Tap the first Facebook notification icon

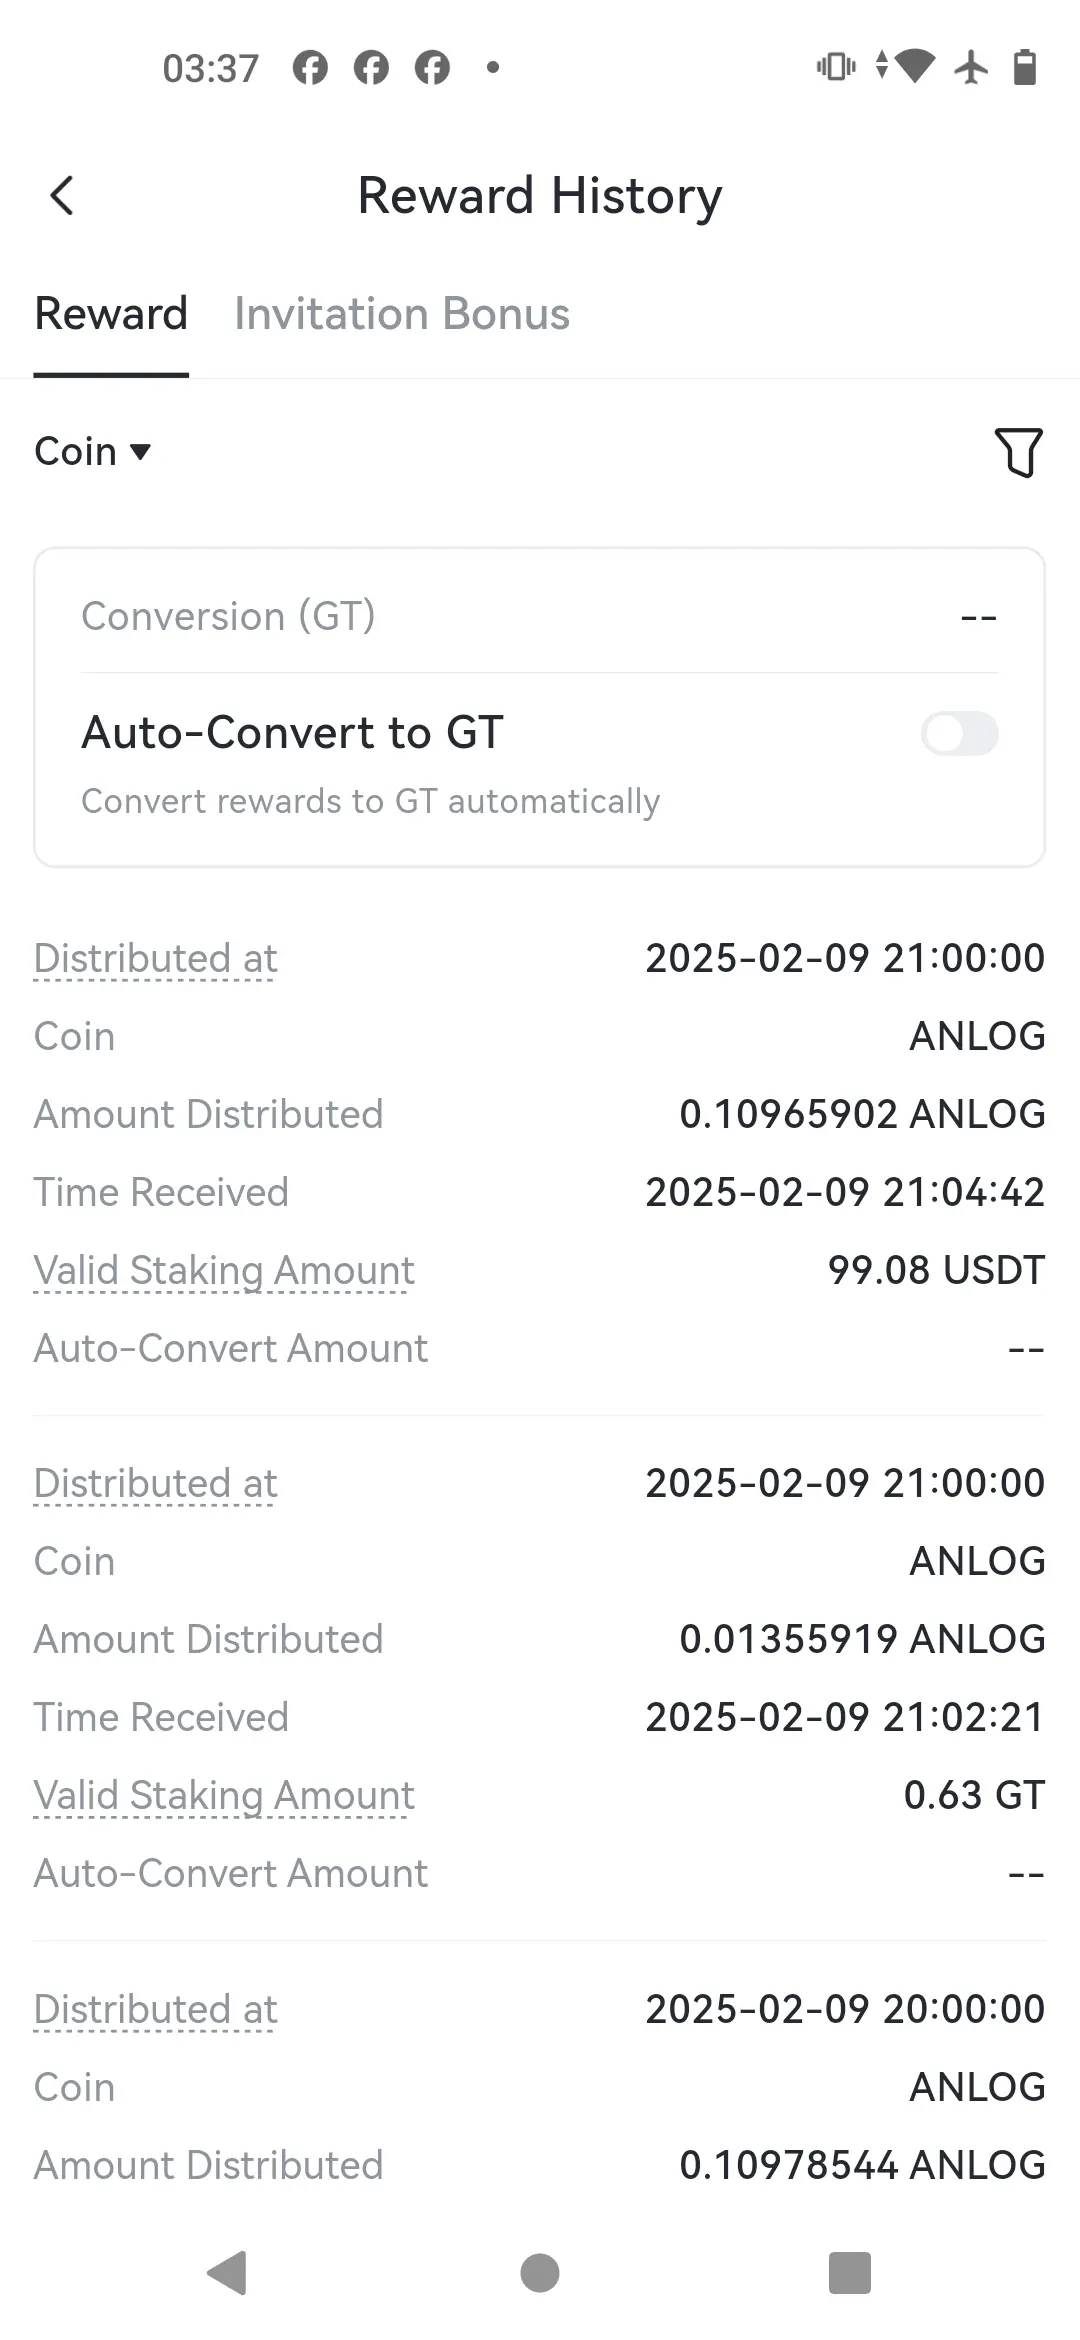(310, 68)
